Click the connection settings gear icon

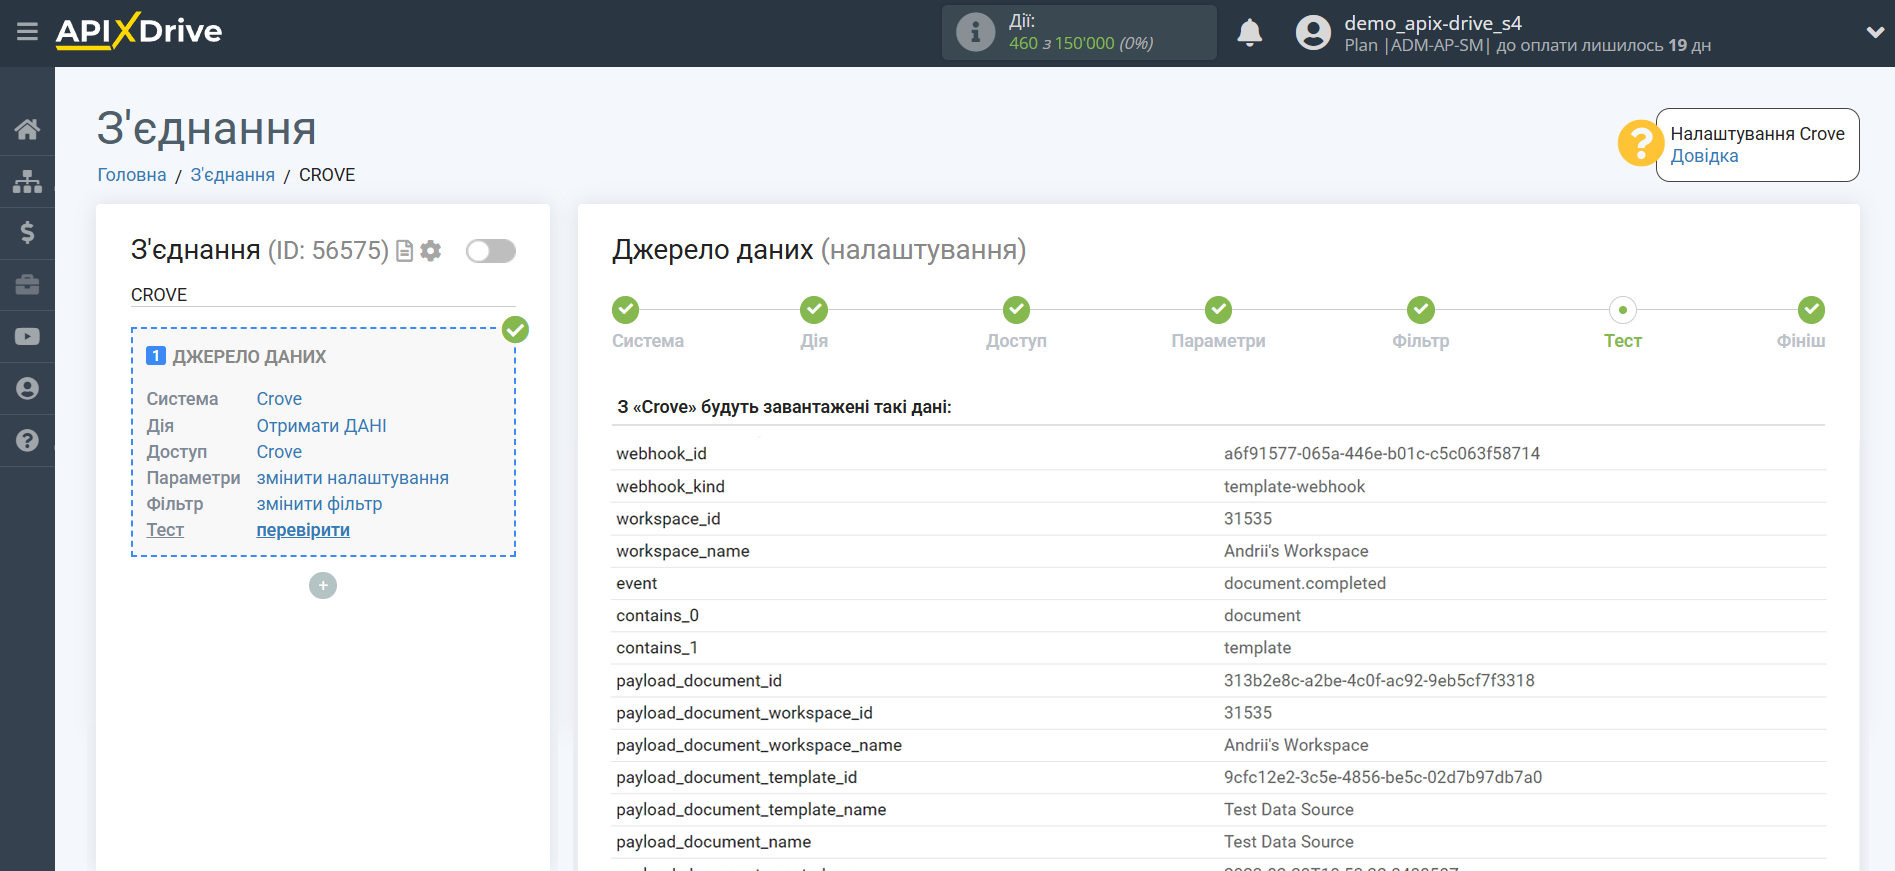click(x=431, y=251)
